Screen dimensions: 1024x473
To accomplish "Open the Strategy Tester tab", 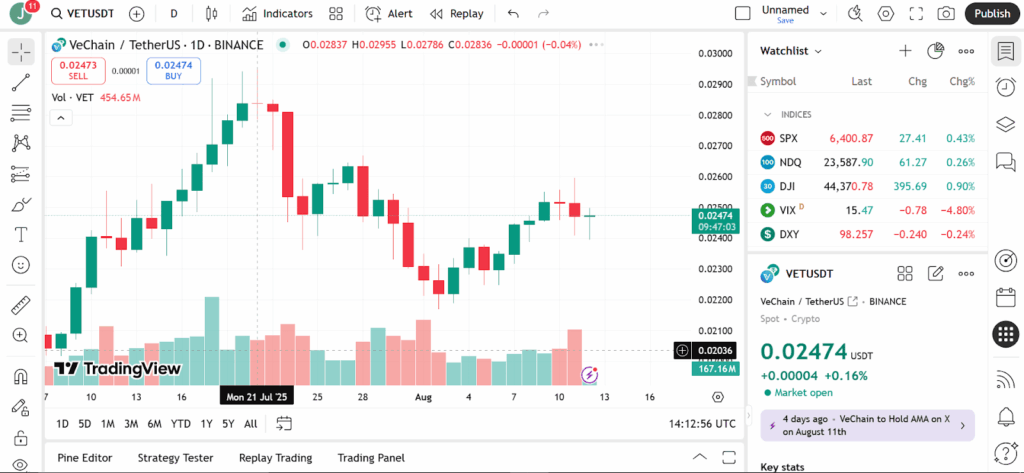I will pos(175,458).
